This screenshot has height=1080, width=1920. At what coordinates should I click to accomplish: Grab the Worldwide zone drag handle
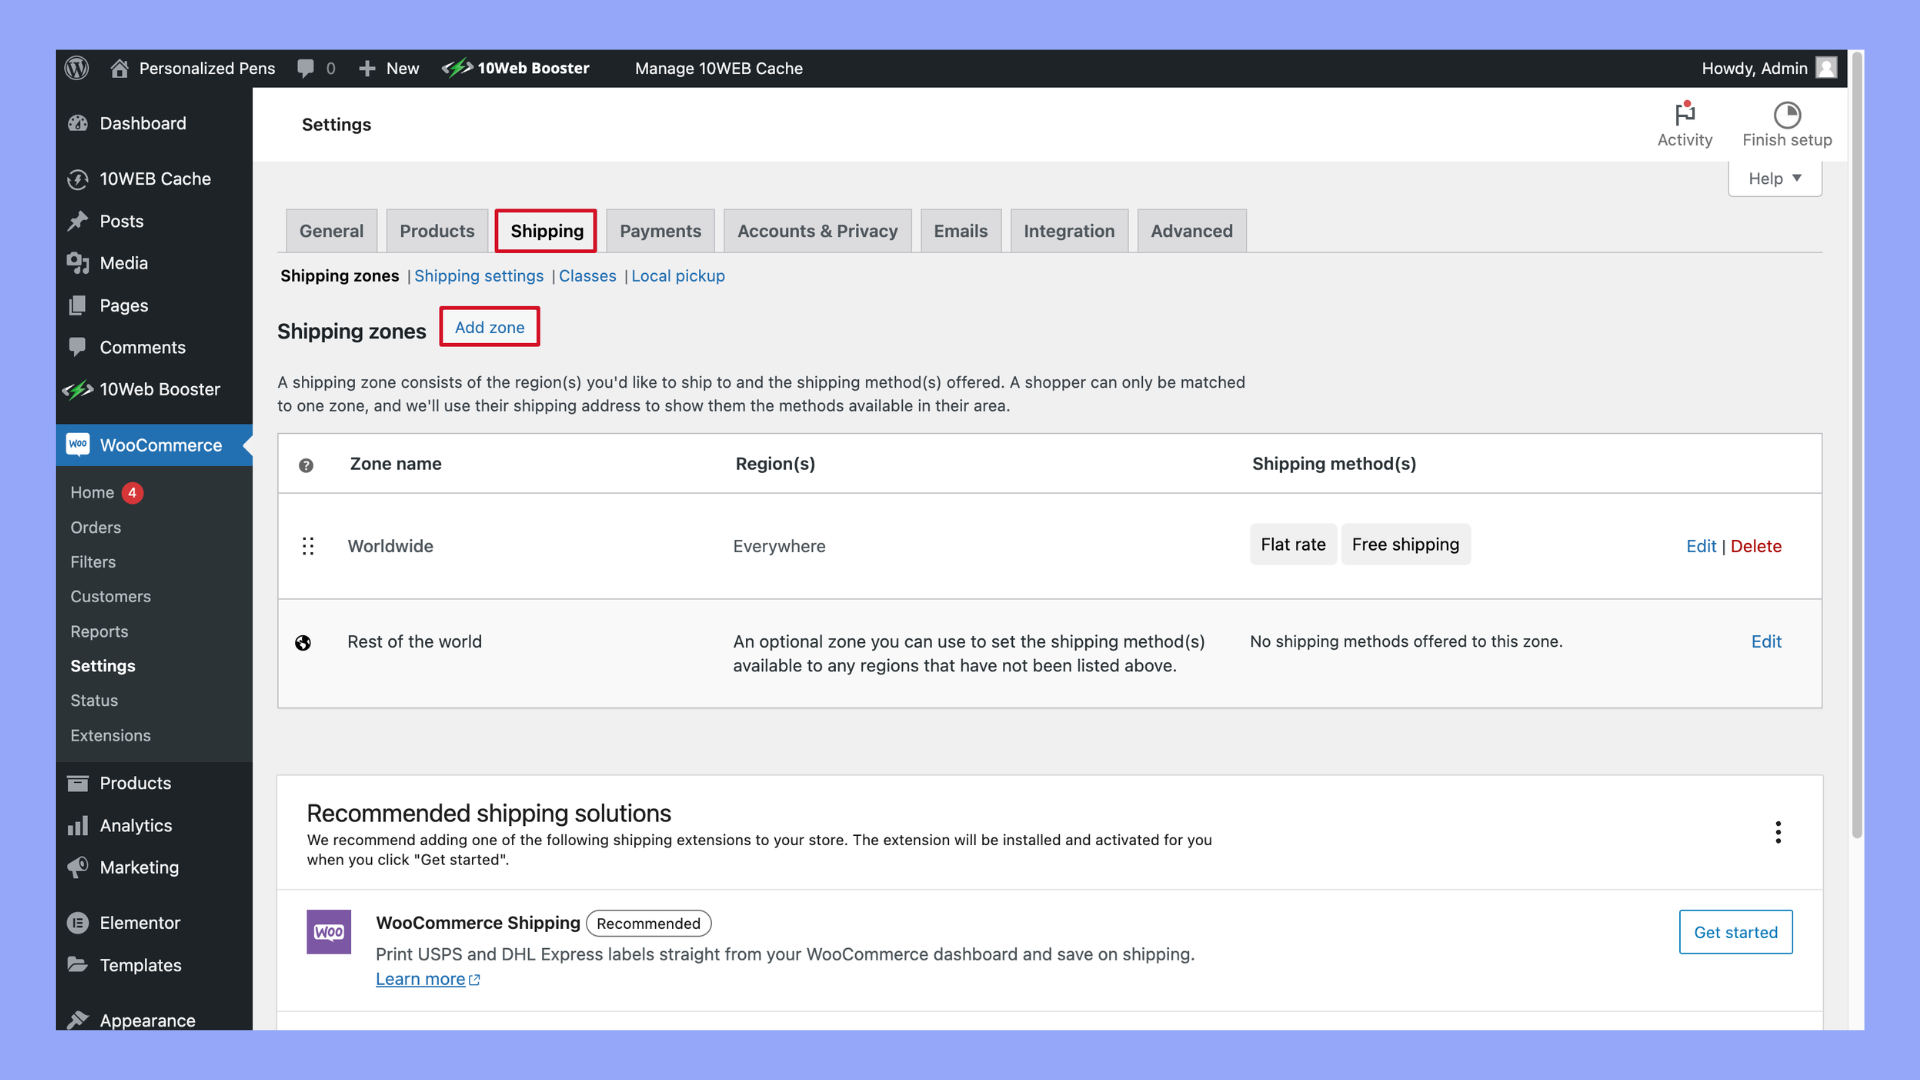click(308, 546)
